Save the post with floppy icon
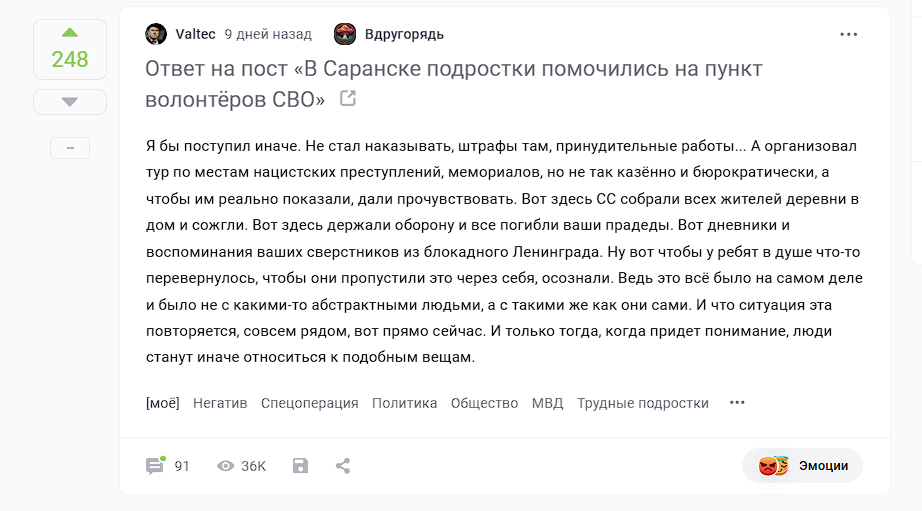Image resolution: width=922 pixels, height=511 pixels. (x=300, y=466)
